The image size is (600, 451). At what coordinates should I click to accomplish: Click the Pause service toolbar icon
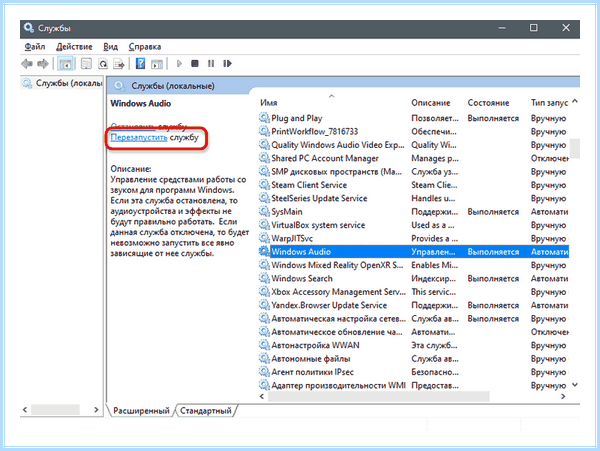tap(211, 63)
